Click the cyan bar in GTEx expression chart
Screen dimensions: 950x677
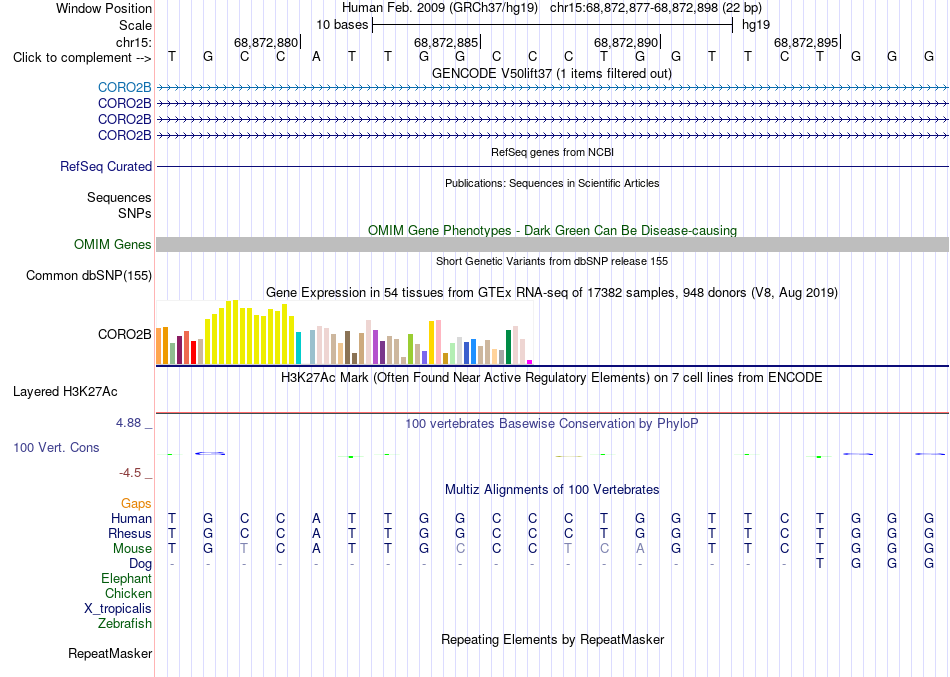pyautogui.click(x=298, y=348)
